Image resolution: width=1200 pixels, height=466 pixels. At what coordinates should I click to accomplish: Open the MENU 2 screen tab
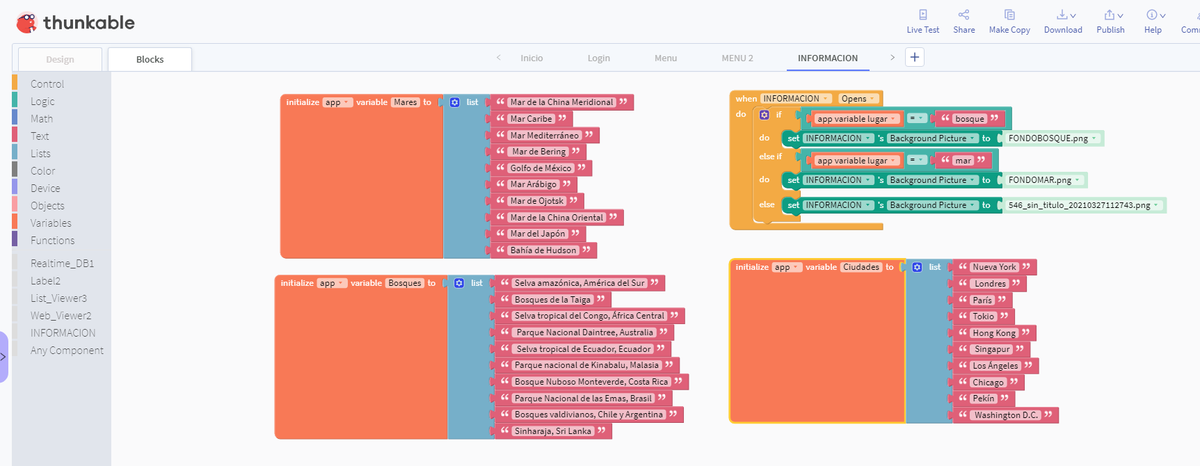(737, 58)
